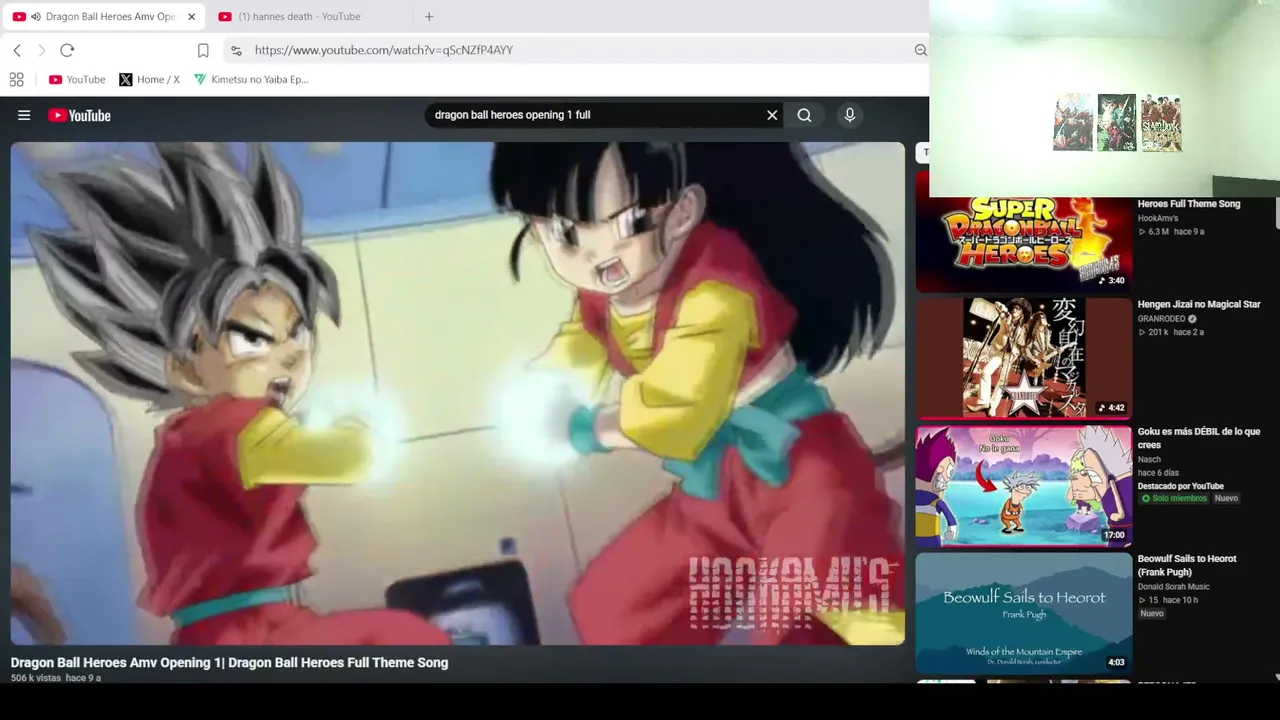Open the Goku cartoon video thumbnail
The image size is (1280, 720).
pos(1024,486)
